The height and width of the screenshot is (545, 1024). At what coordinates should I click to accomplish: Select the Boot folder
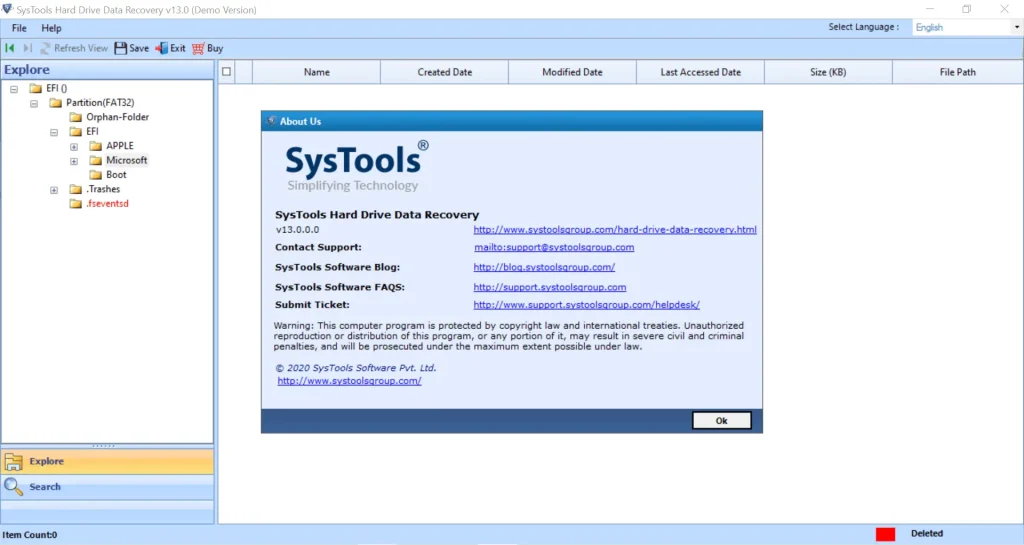tap(116, 174)
